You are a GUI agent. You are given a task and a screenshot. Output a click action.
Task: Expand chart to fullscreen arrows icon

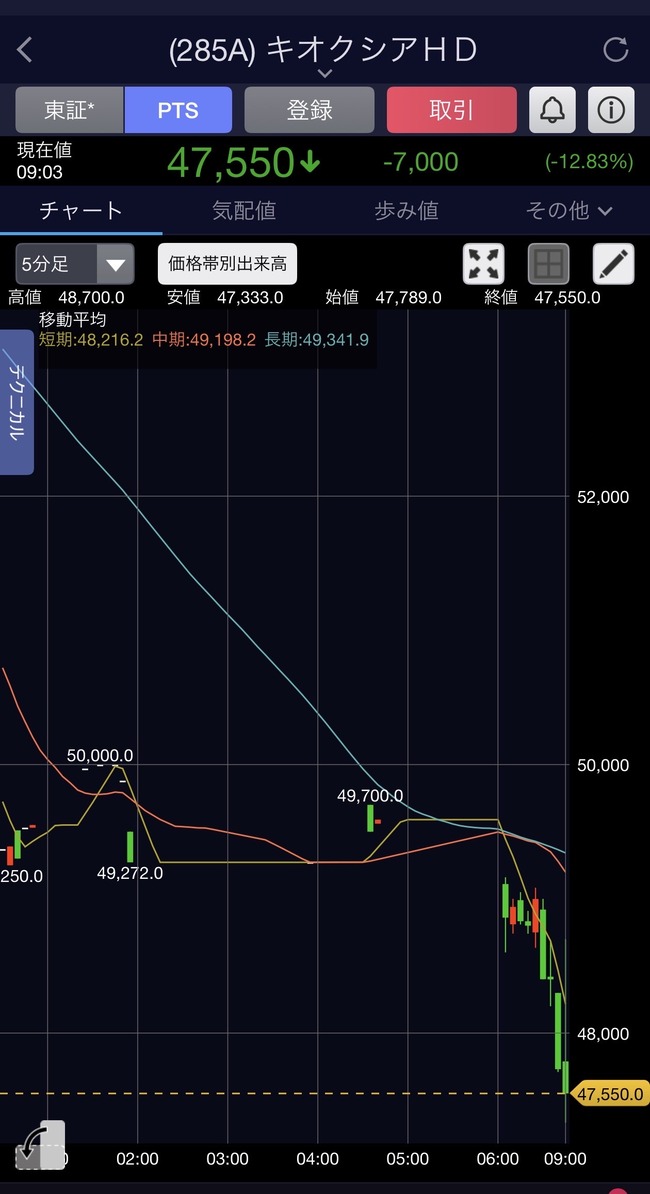(x=484, y=264)
